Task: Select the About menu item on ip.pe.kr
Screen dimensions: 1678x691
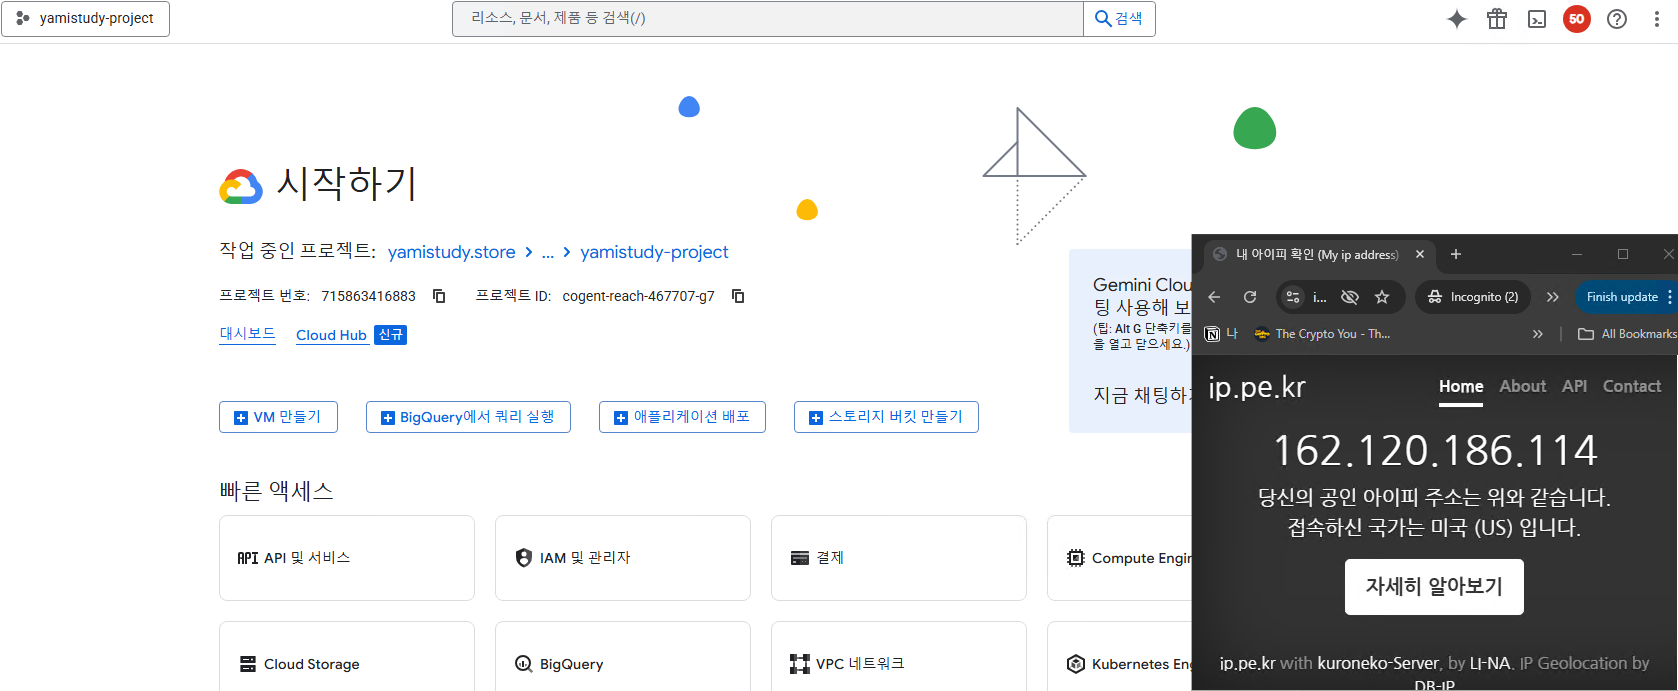Action: [1523, 387]
